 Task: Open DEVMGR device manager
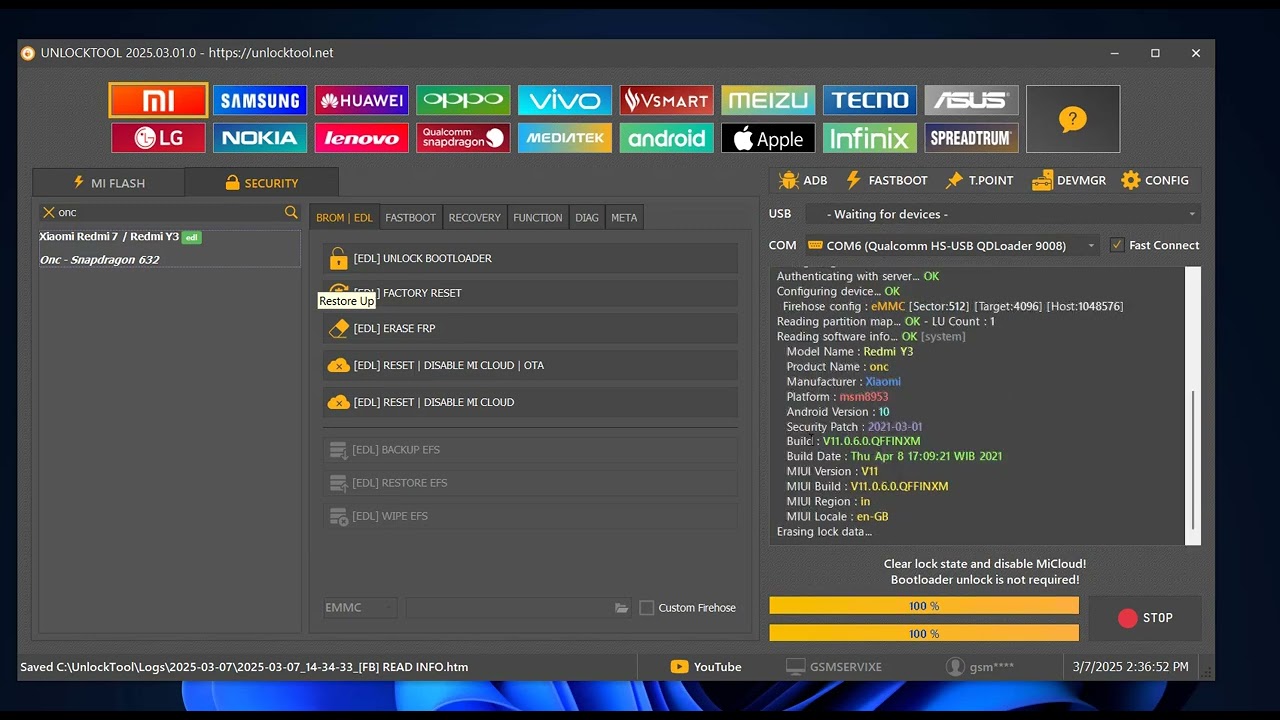(x=1069, y=180)
